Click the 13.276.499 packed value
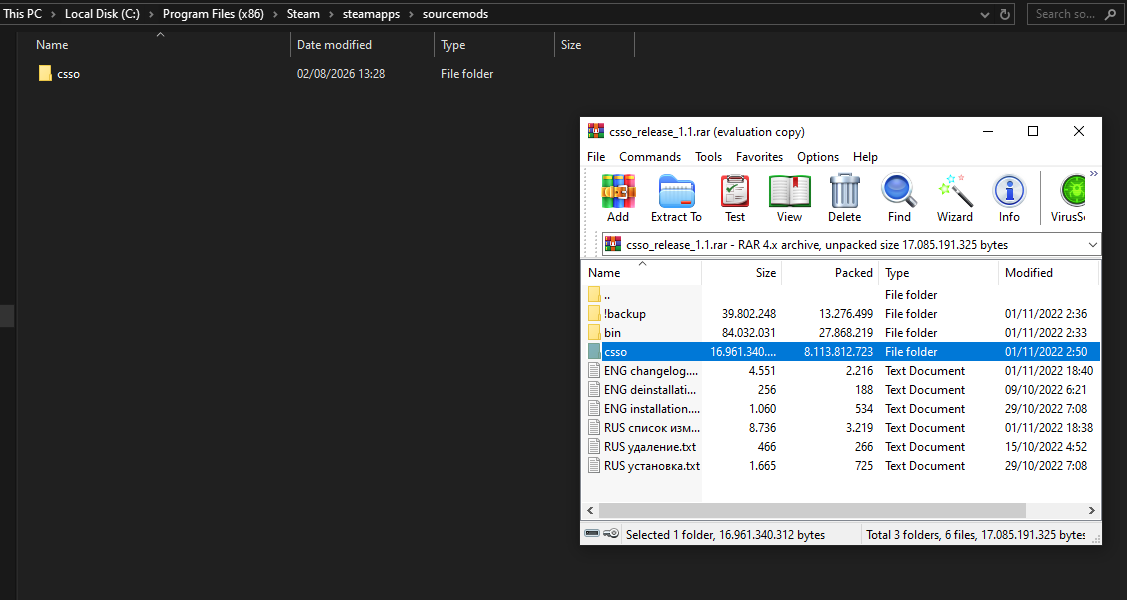 [846, 313]
